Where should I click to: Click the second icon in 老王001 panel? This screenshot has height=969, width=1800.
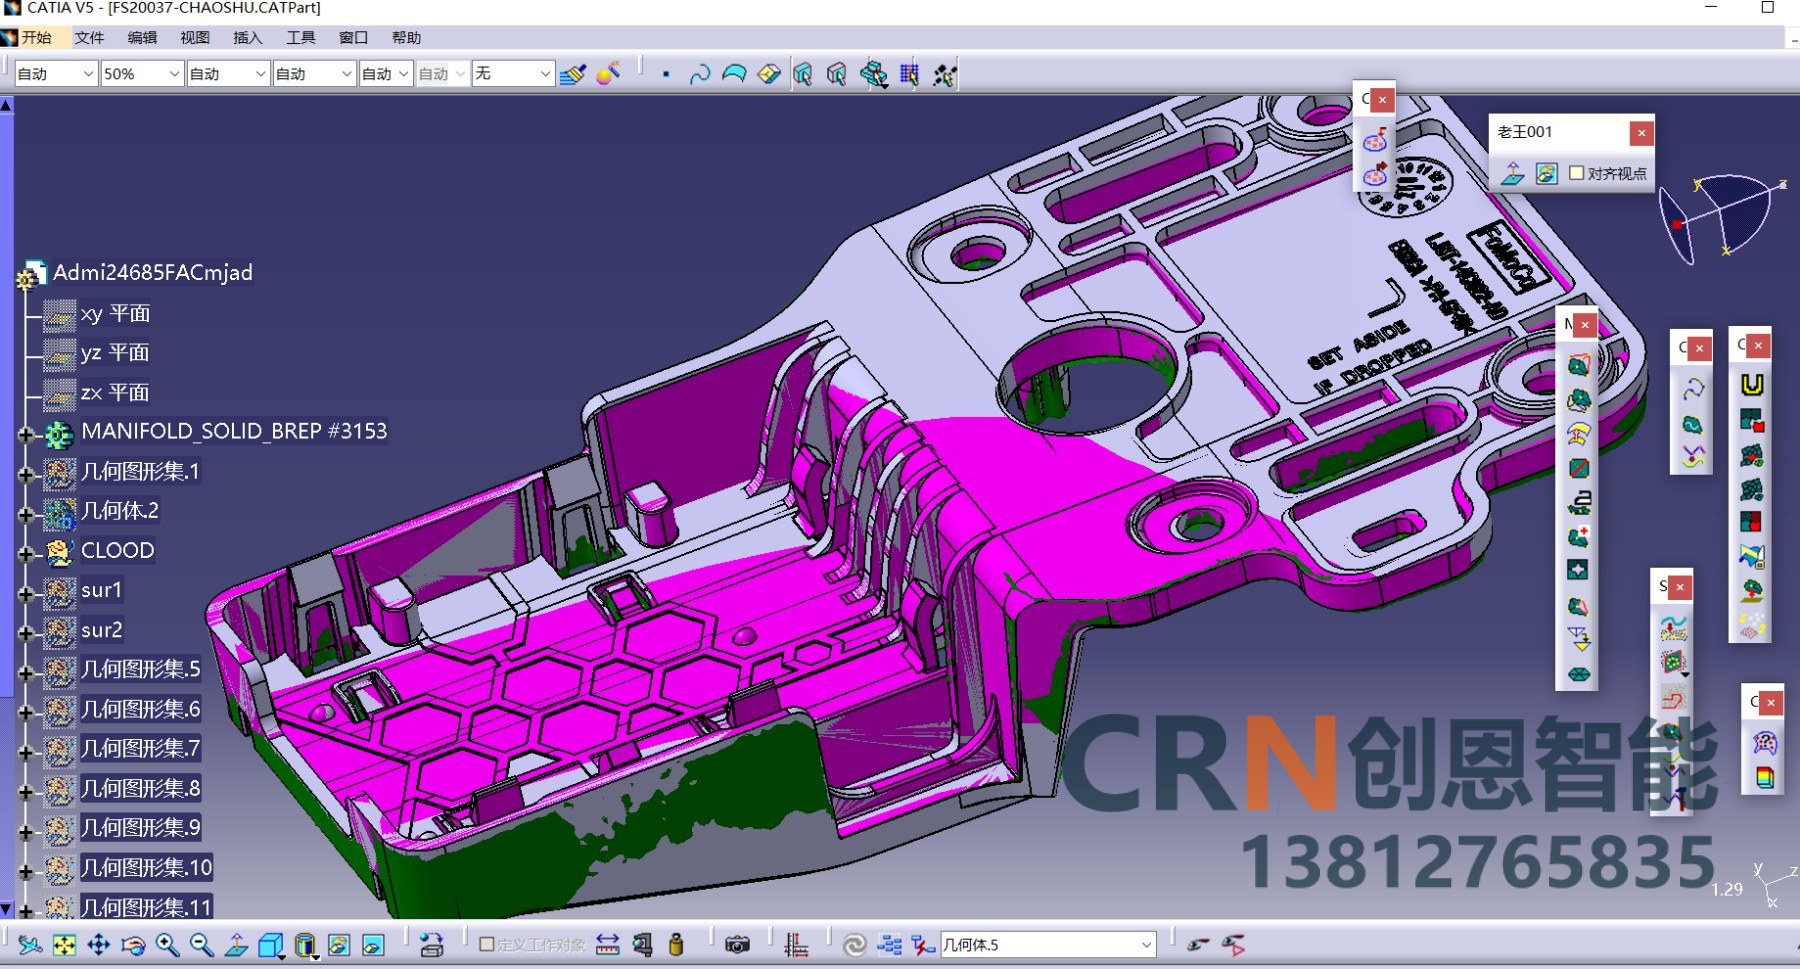(x=1546, y=174)
